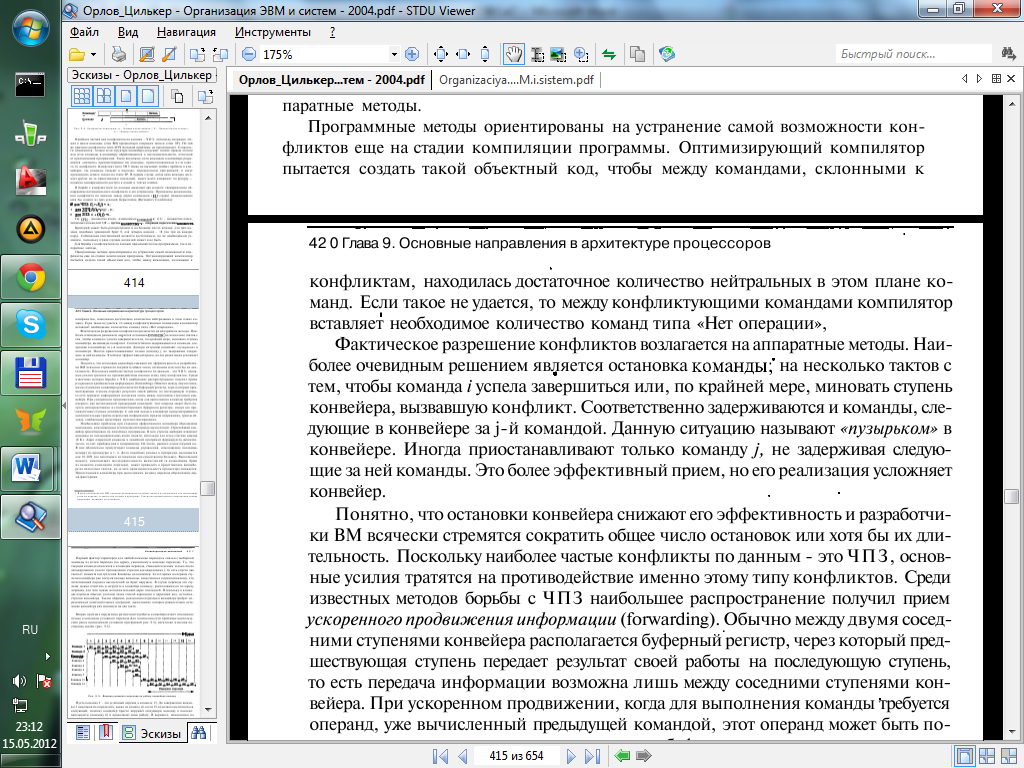Fit page to height
Viewport: 1024px width, 768px height.
coord(485,54)
